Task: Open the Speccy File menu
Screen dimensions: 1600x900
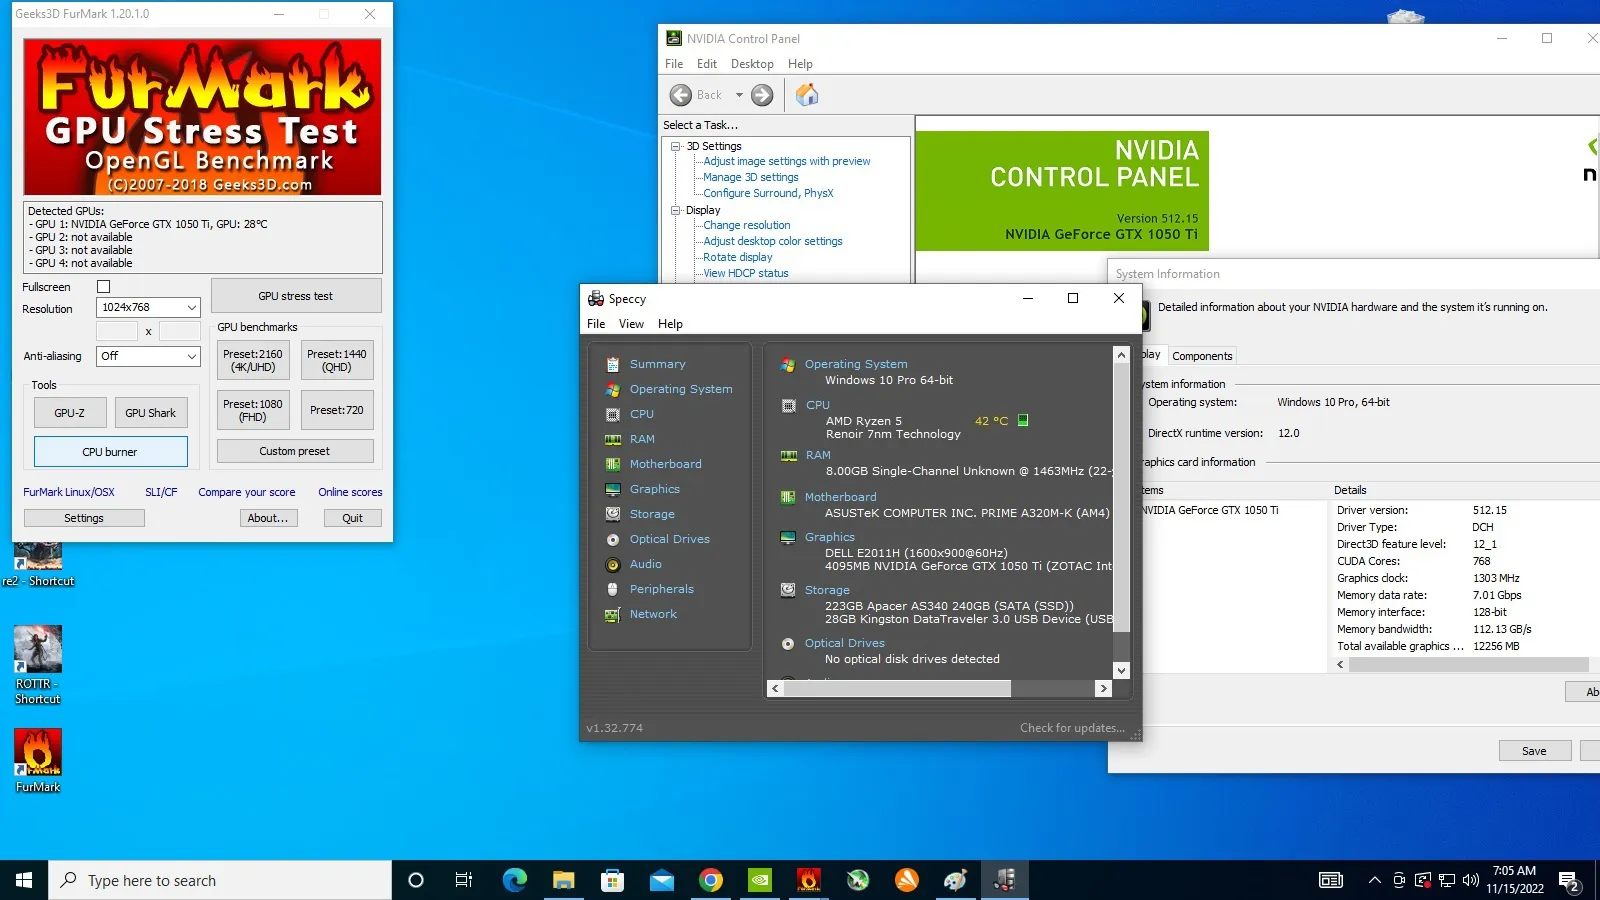Action: pos(596,324)
